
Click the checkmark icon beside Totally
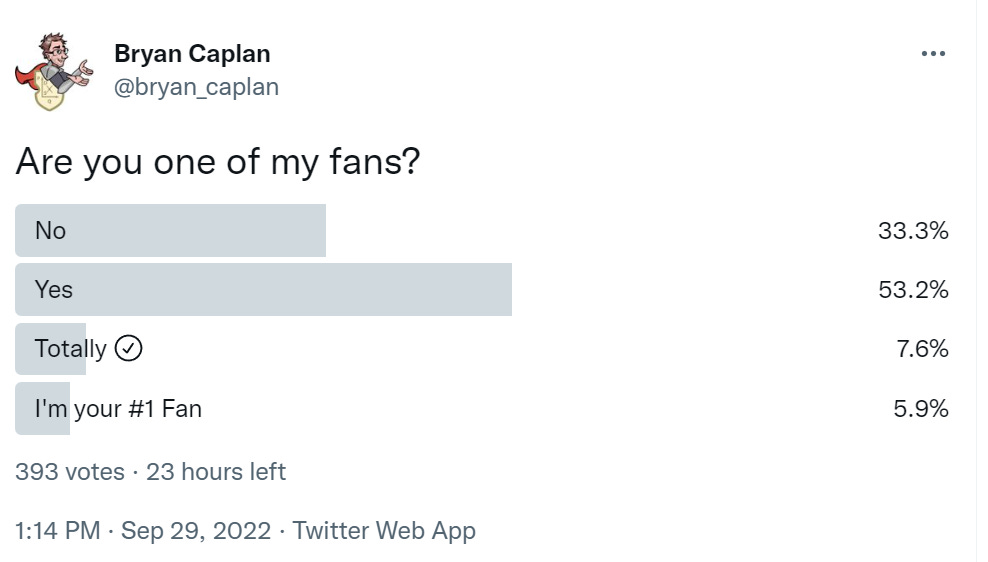(129, 349)
